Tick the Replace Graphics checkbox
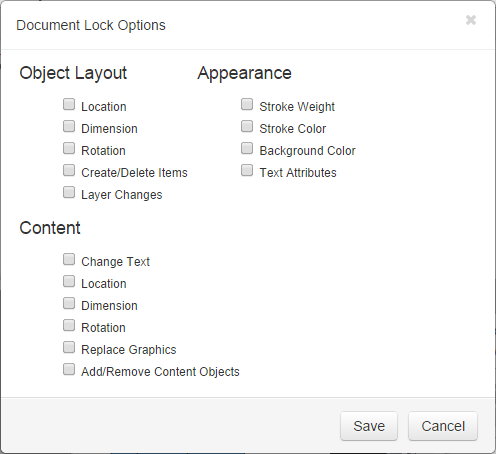The image size is (496, 454). click(69, 347)
